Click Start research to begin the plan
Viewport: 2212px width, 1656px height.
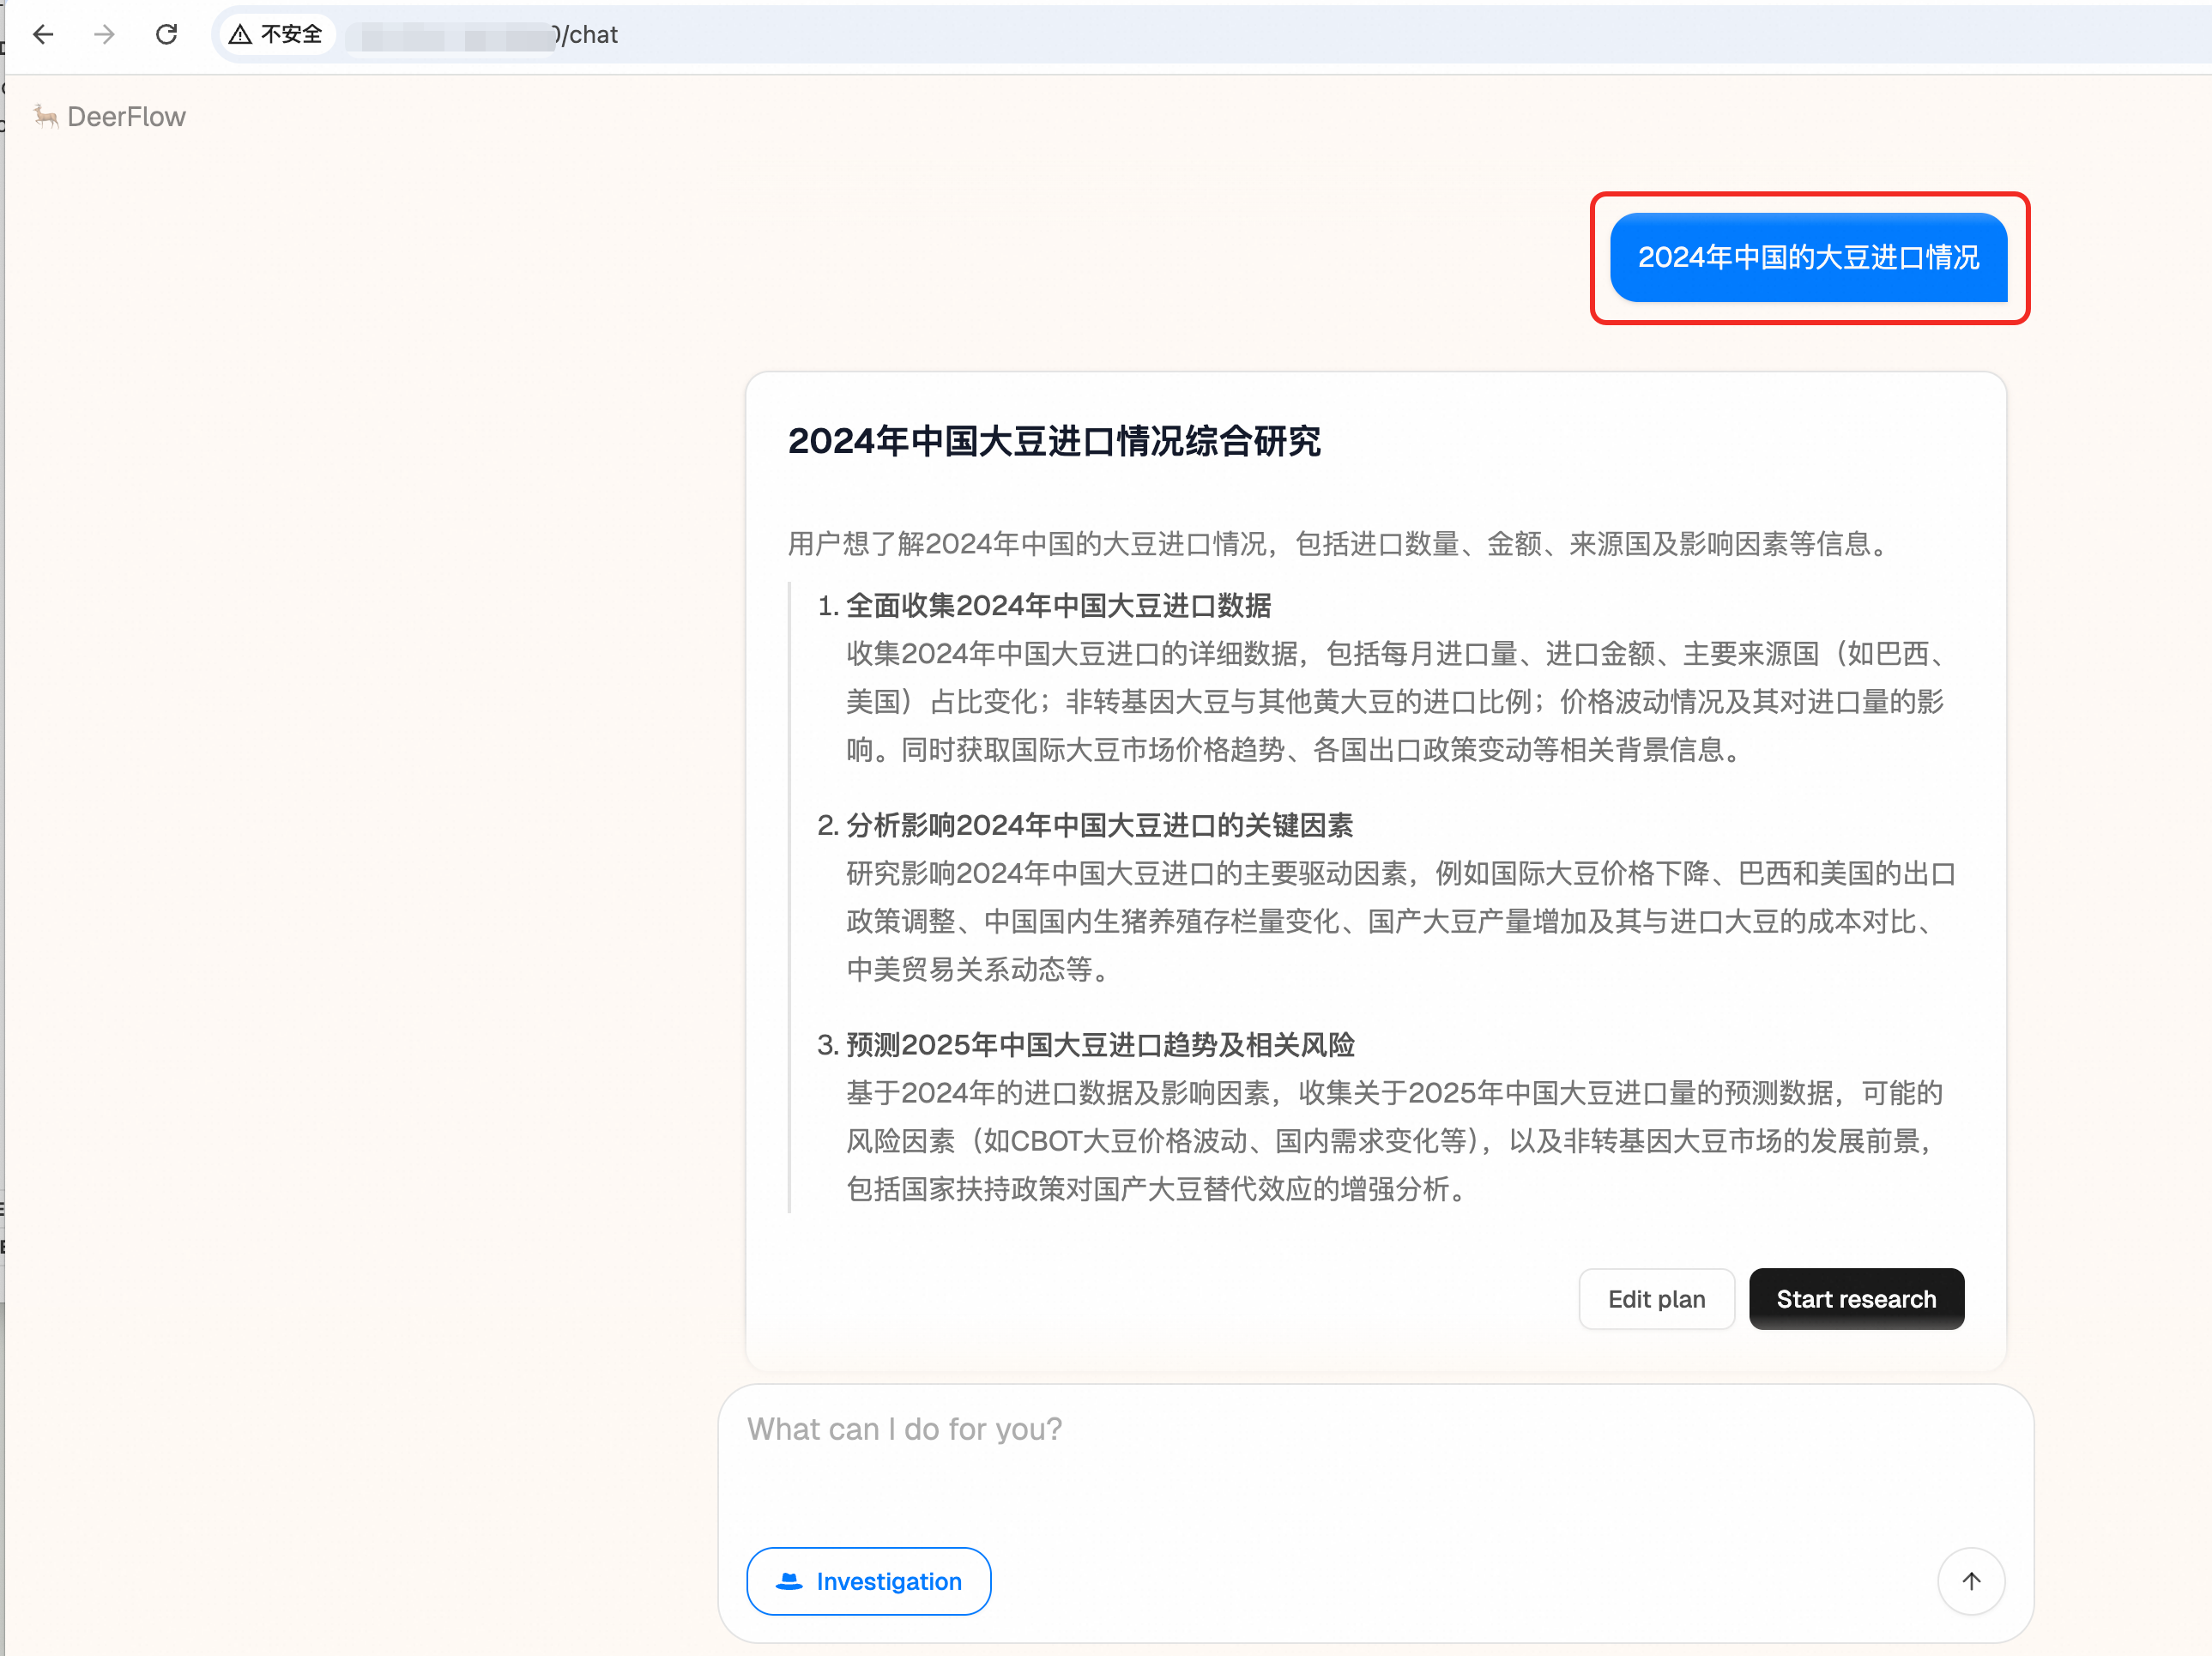click(x=1856, y=1298)
